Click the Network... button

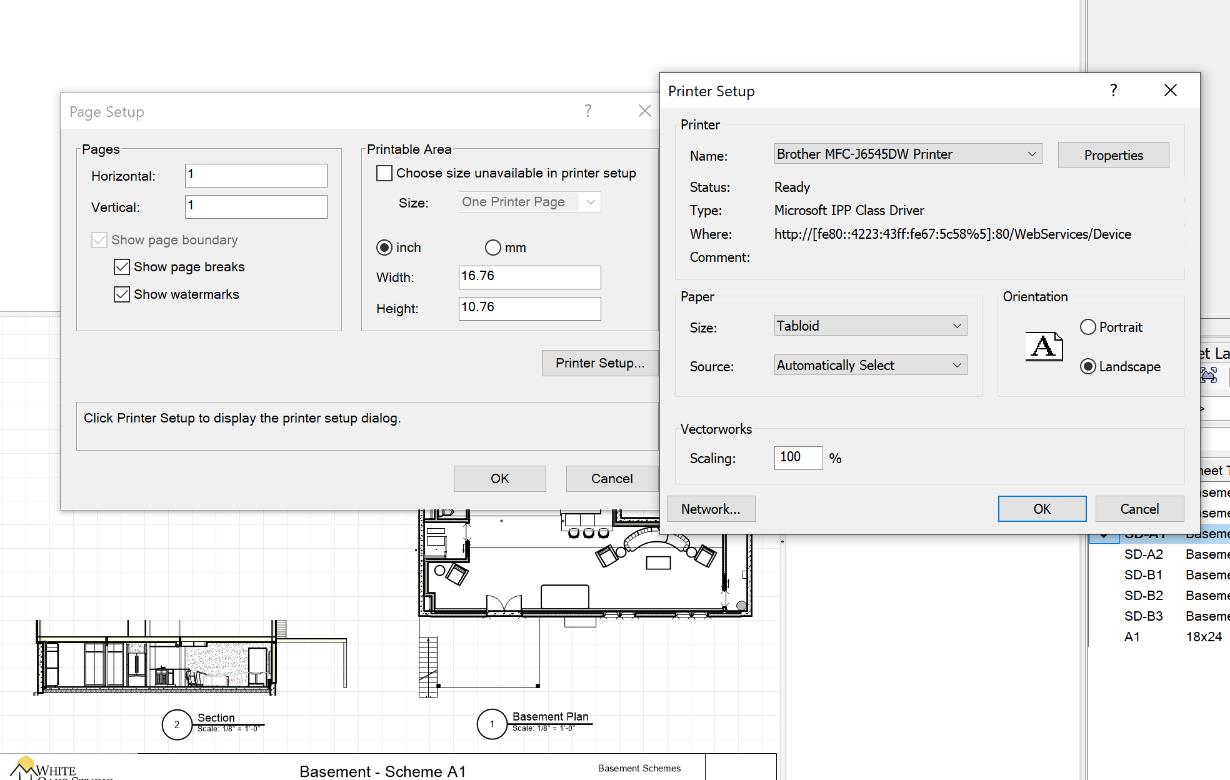pyautogui.click(x=710, y=509)
